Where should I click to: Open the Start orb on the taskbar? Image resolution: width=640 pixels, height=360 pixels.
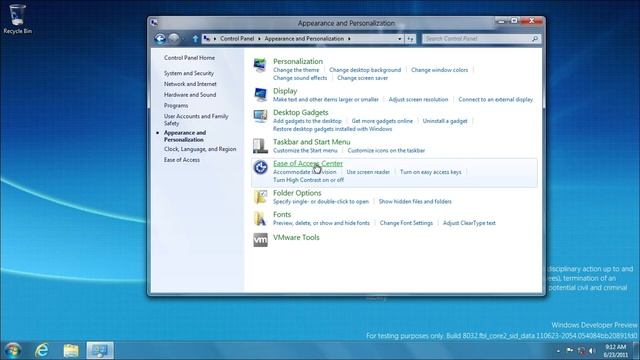pyautogui.click(x=13, y=350)
